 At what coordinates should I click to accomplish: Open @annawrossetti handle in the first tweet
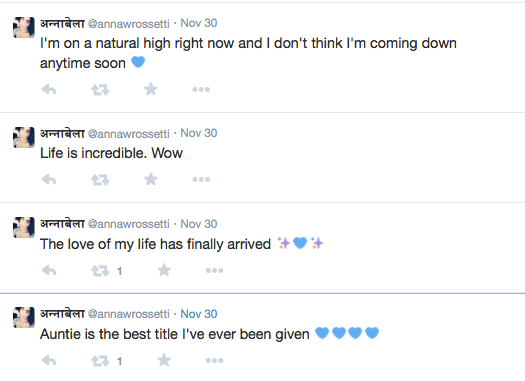(129, 23)
